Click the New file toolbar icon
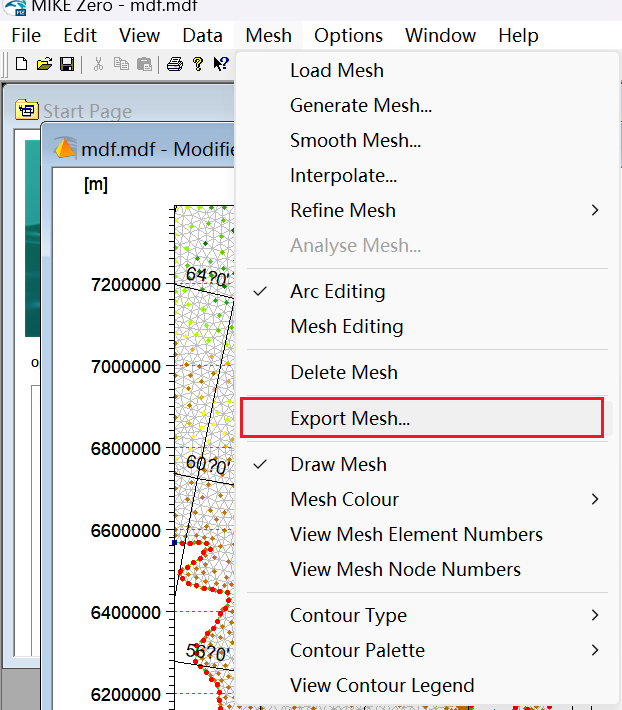Screen dimensions: 622x710 (21, 64)
